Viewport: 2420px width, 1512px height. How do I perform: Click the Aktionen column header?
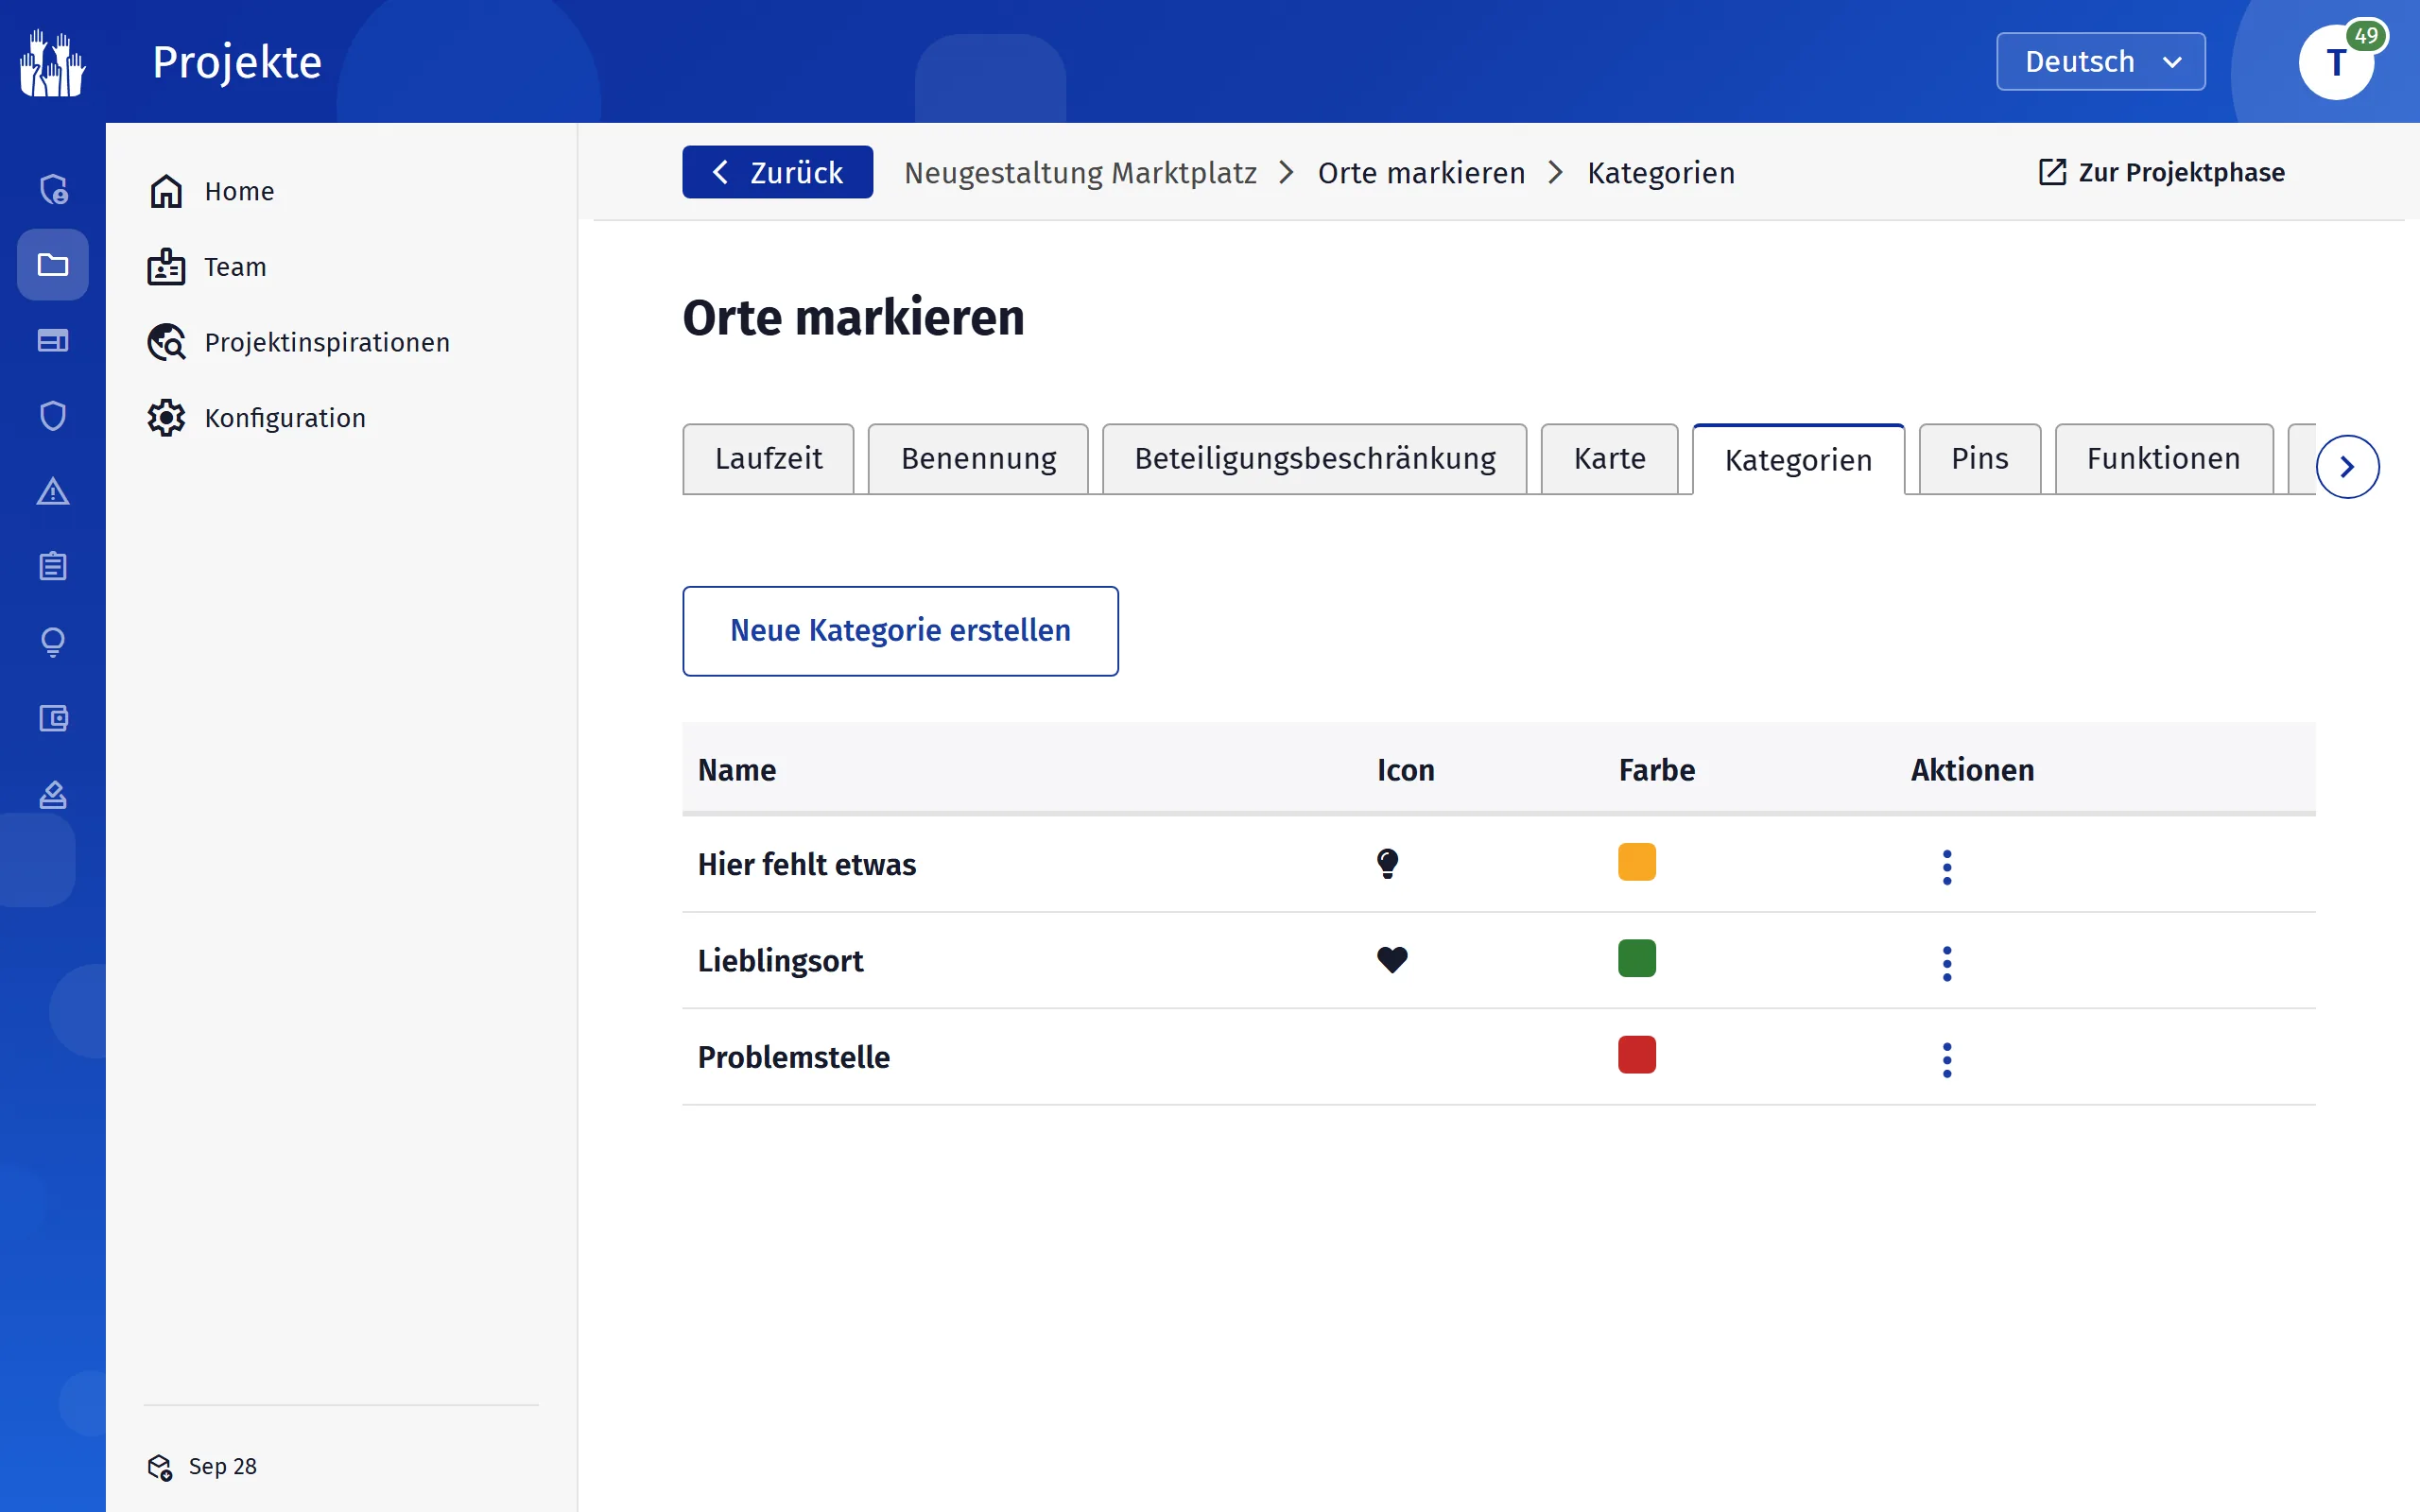[1972, 770]
